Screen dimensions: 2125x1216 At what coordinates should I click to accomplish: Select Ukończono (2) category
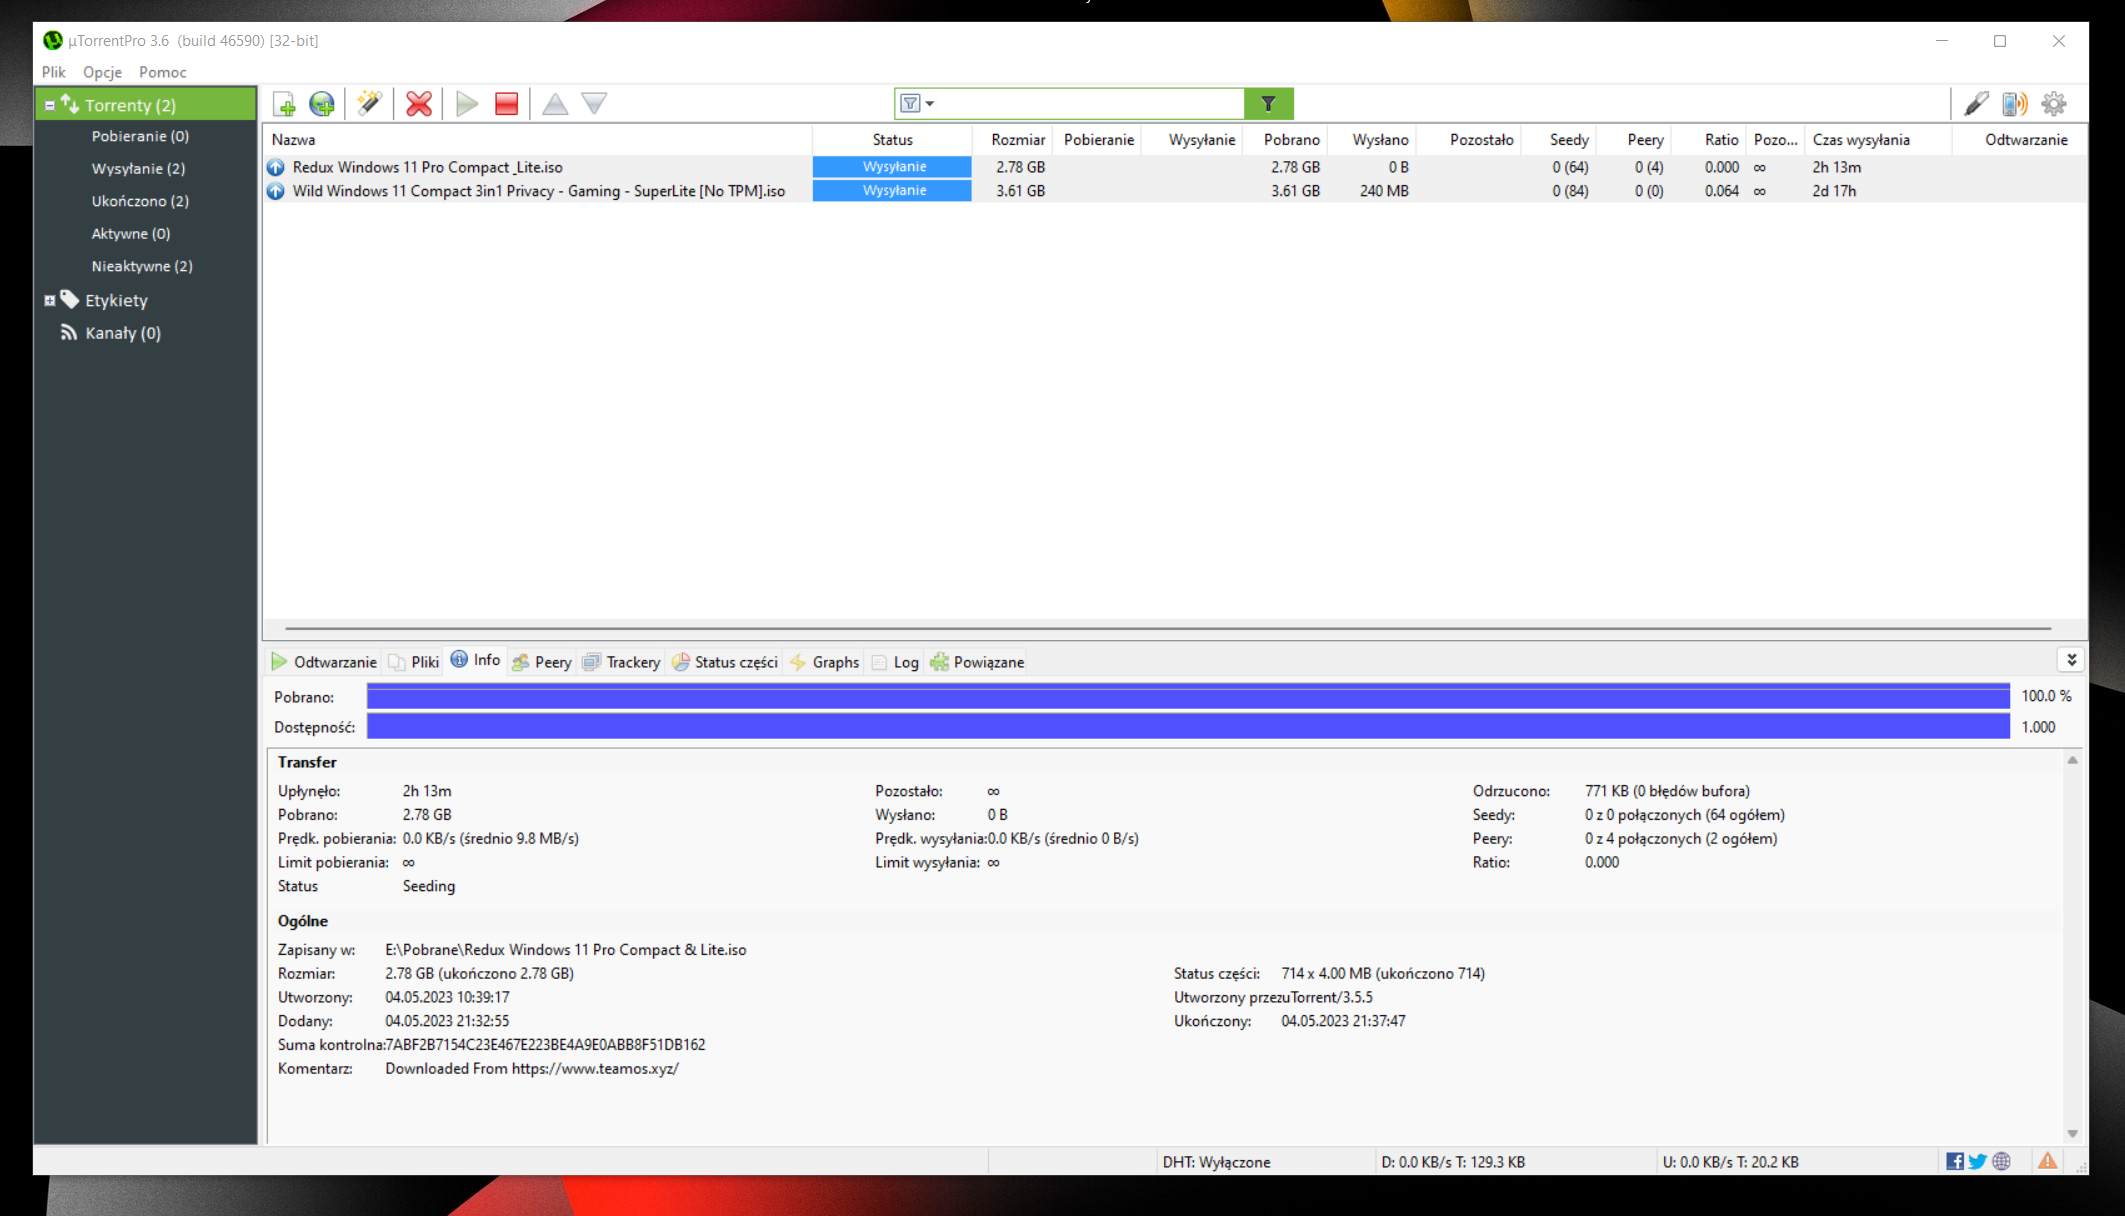[x=140, y=201]
